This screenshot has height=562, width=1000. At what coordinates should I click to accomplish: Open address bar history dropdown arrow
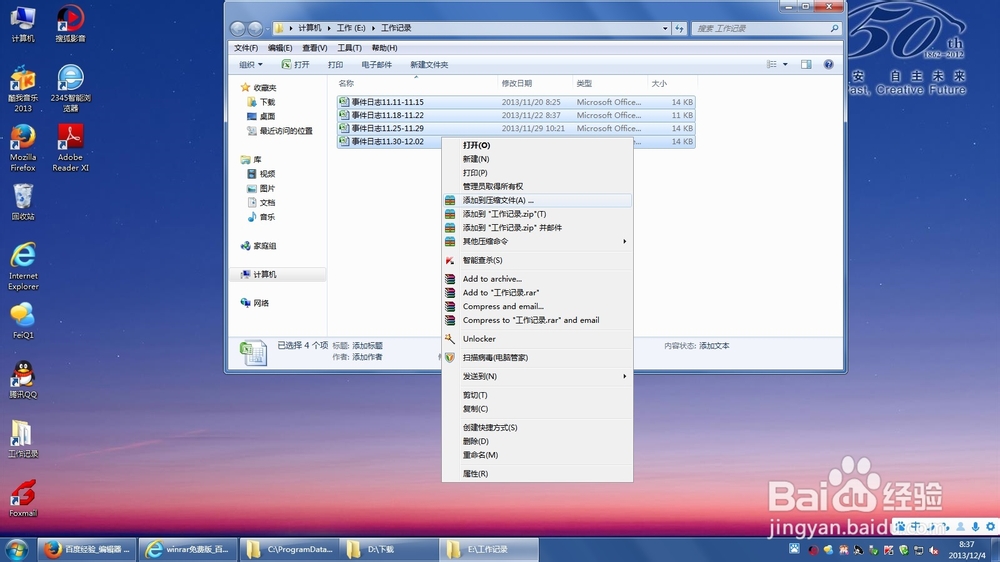(665, 28)
